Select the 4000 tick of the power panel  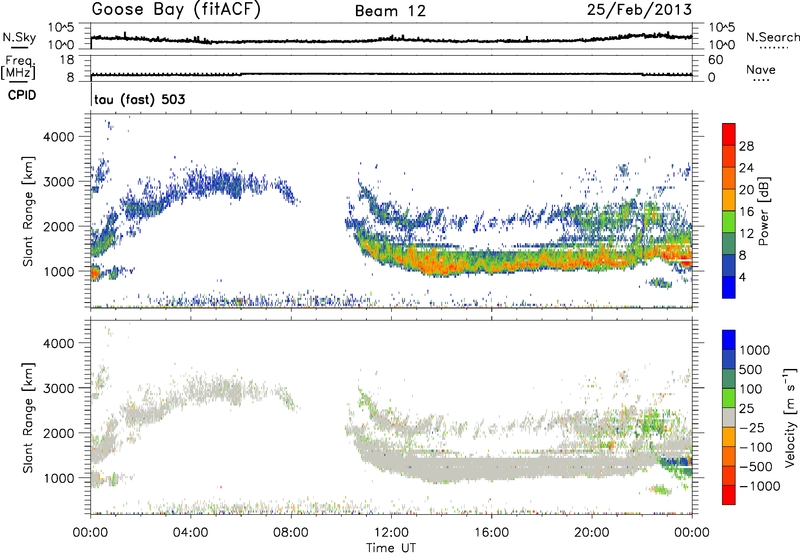pos(59,137)
